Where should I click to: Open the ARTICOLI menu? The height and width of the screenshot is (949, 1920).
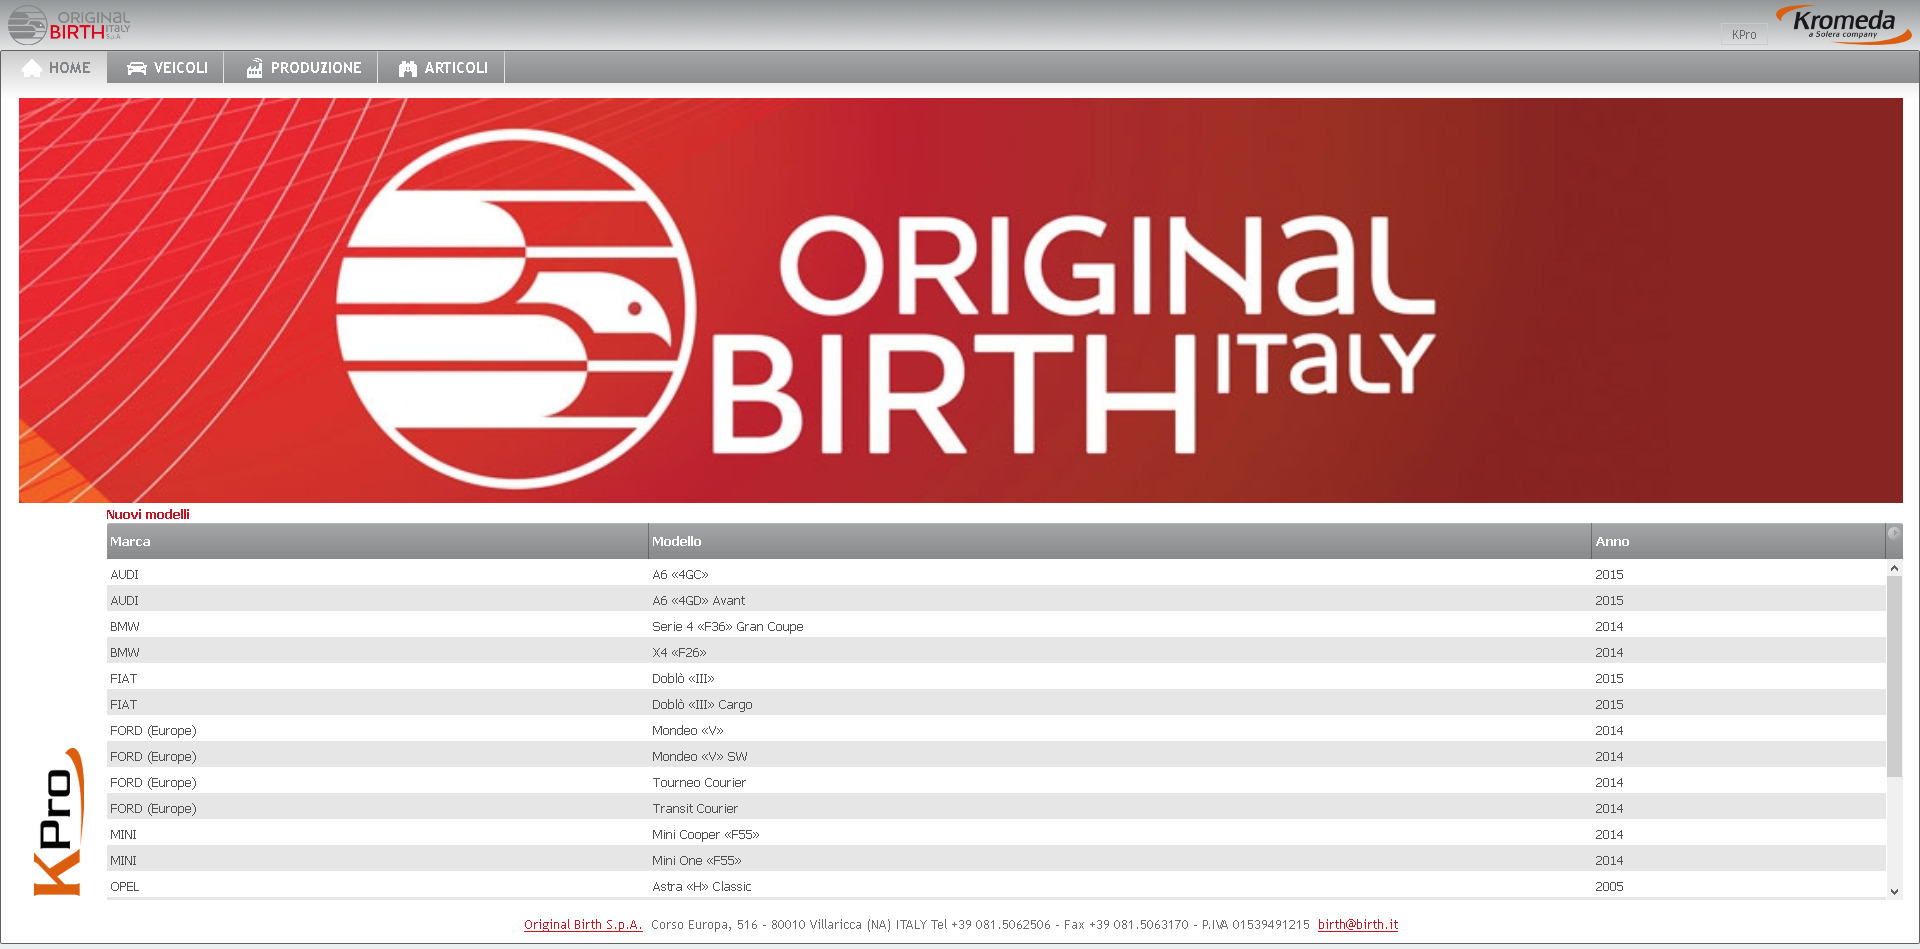click(442, 67)
